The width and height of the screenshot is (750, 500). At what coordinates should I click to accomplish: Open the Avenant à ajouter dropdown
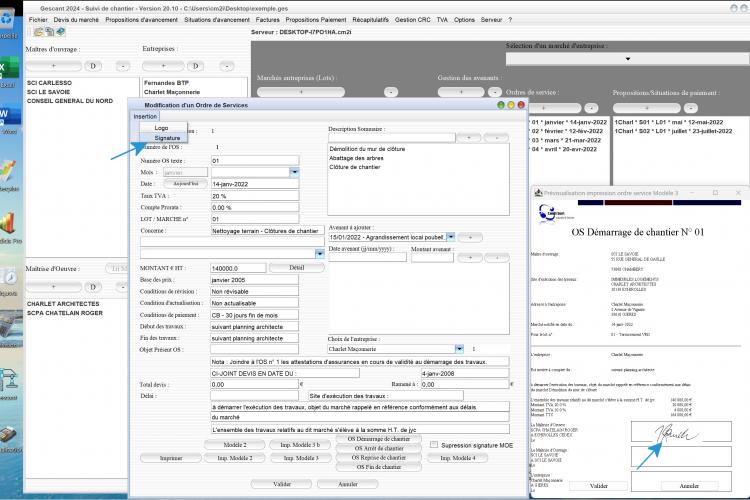point(451,237)
